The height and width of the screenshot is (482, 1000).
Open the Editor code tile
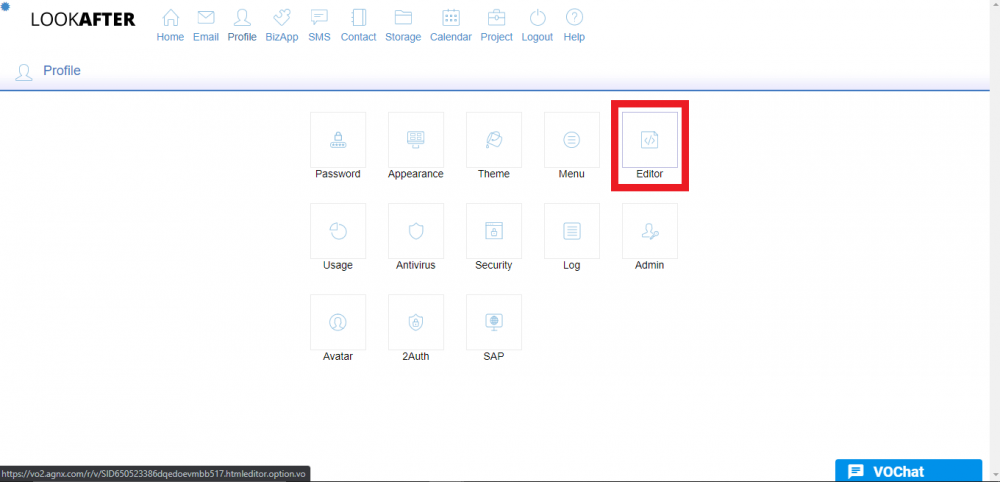pos(650,140)
